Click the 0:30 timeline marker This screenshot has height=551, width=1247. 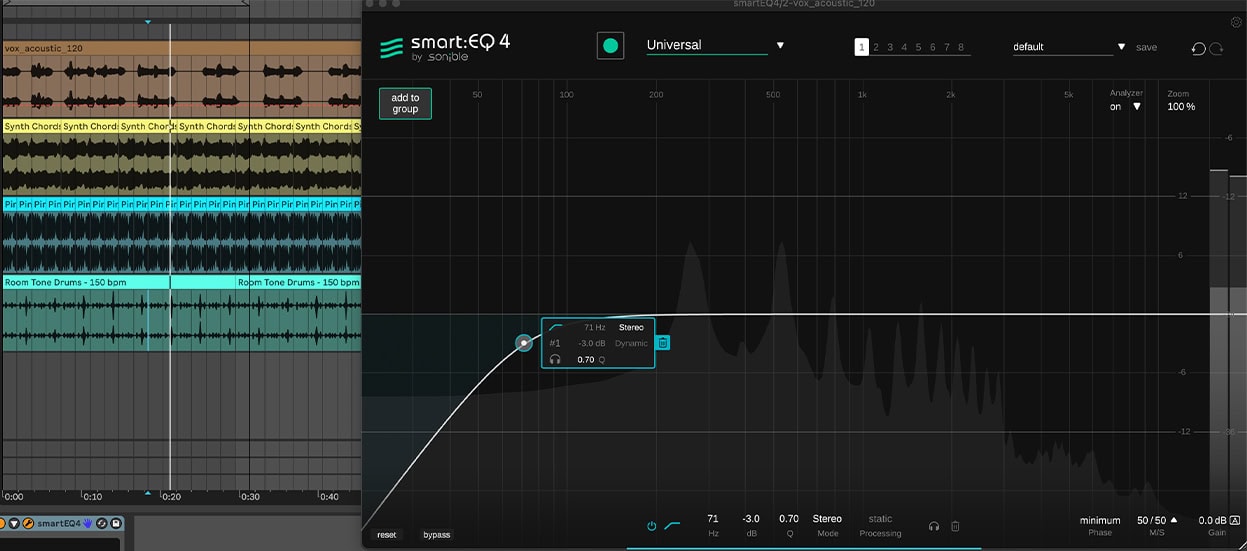click(250, 496)
